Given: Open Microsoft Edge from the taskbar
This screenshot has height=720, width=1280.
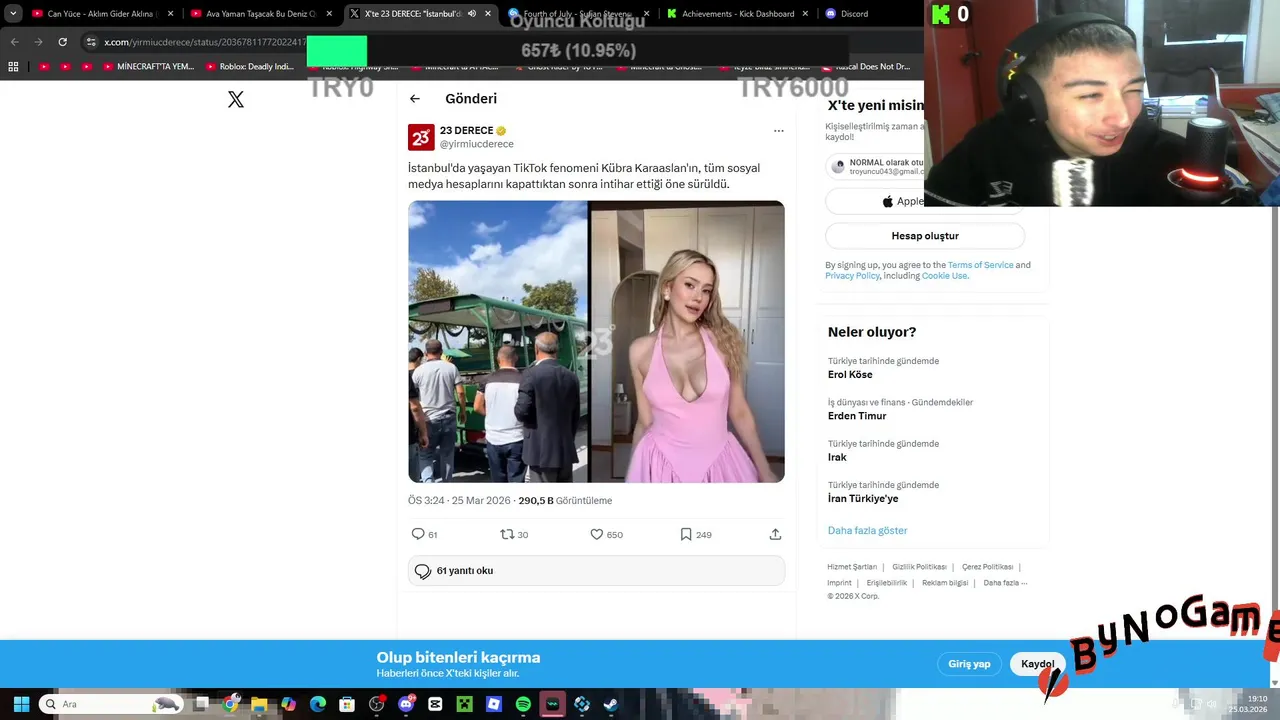Looking at the screenshot, I should (x=318, y=704).
